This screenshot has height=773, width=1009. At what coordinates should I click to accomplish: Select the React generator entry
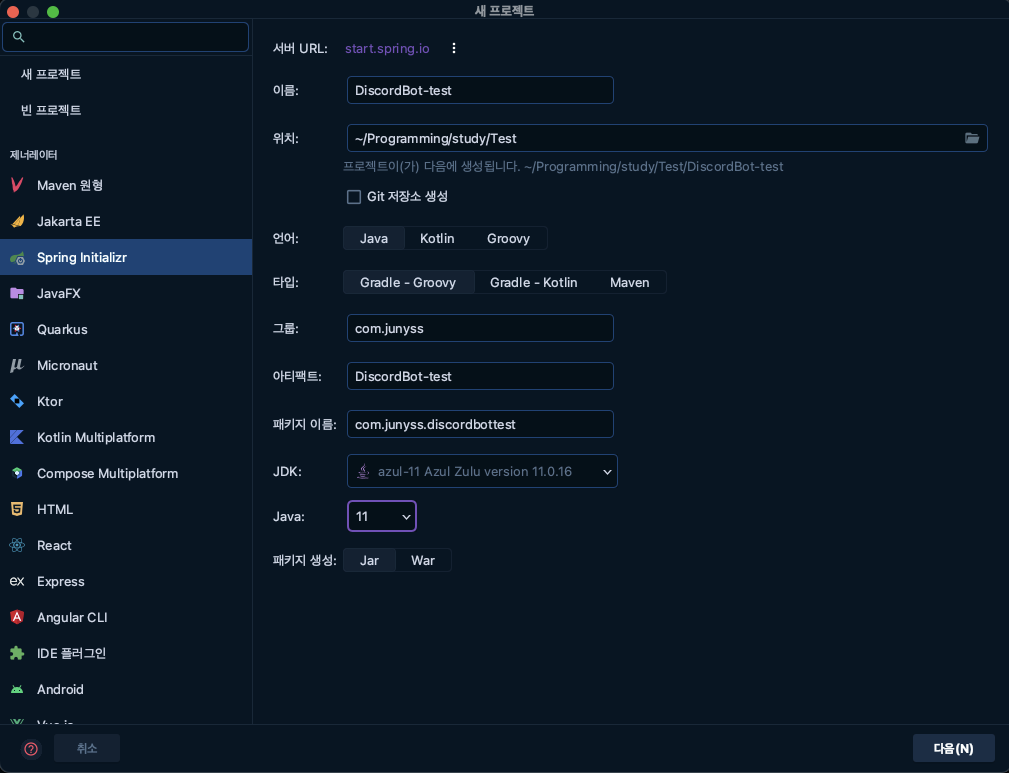[126, 545]
